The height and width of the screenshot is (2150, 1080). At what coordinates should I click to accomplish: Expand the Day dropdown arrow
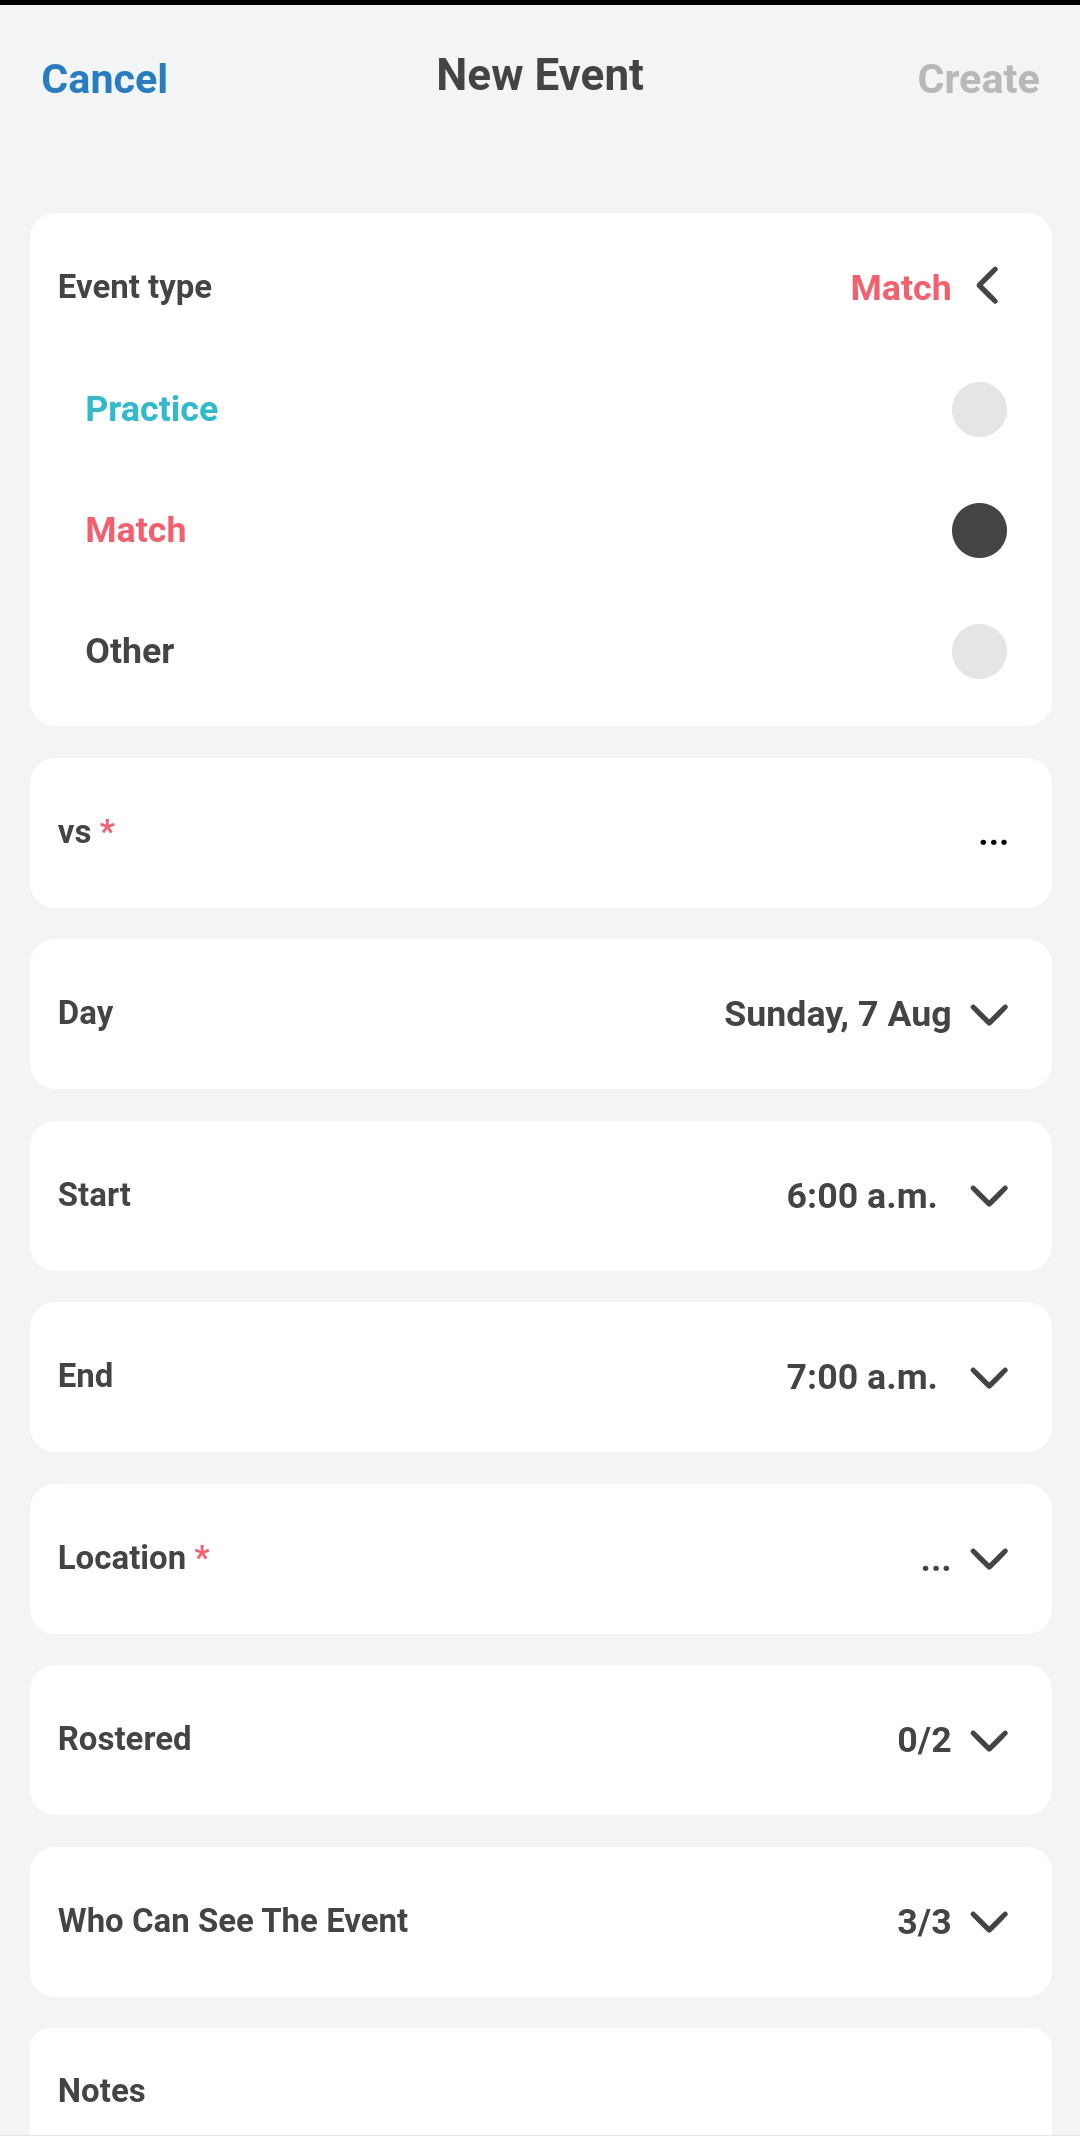click(989, 1015)
